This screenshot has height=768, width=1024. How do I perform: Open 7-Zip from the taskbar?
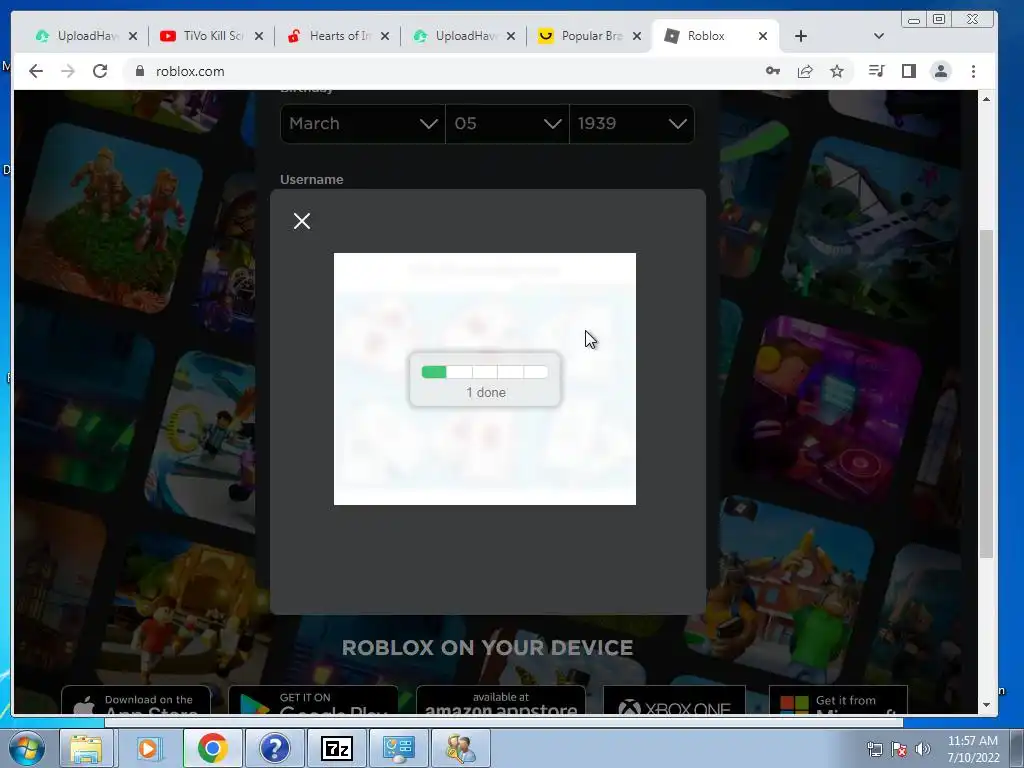click(x=337, y=748)
